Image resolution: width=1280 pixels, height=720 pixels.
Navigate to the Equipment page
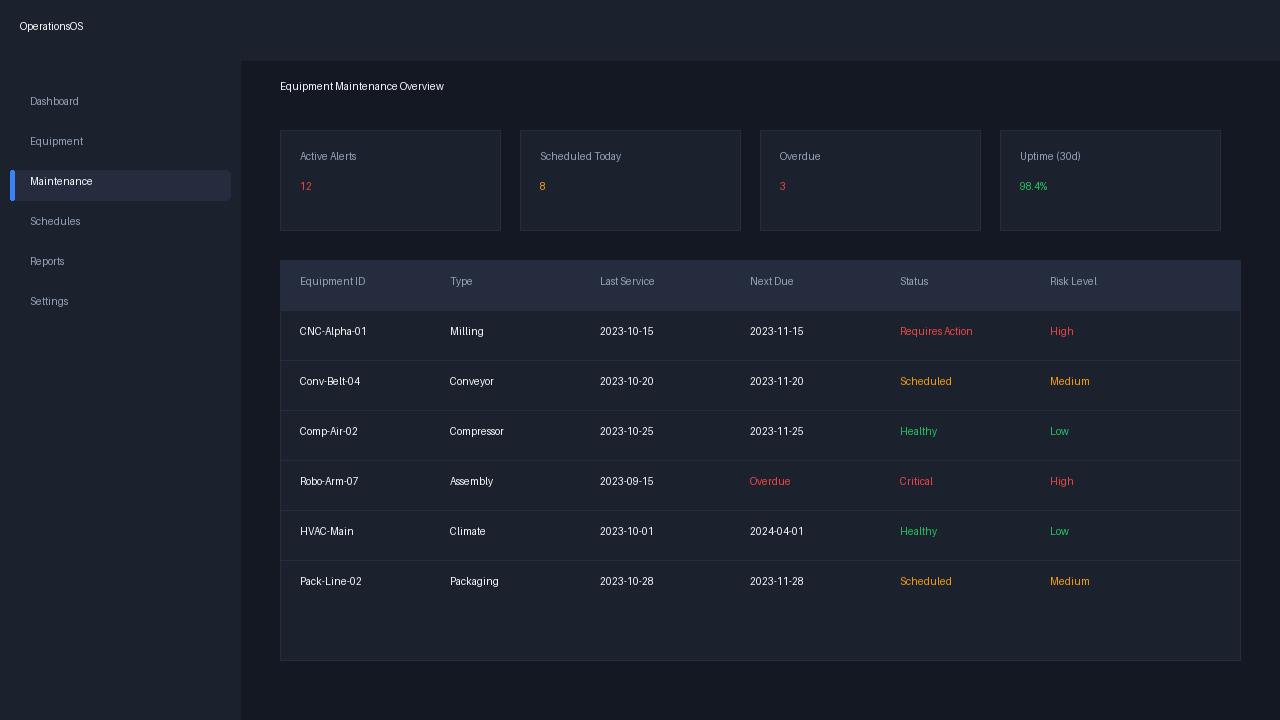tap(56, 141)
